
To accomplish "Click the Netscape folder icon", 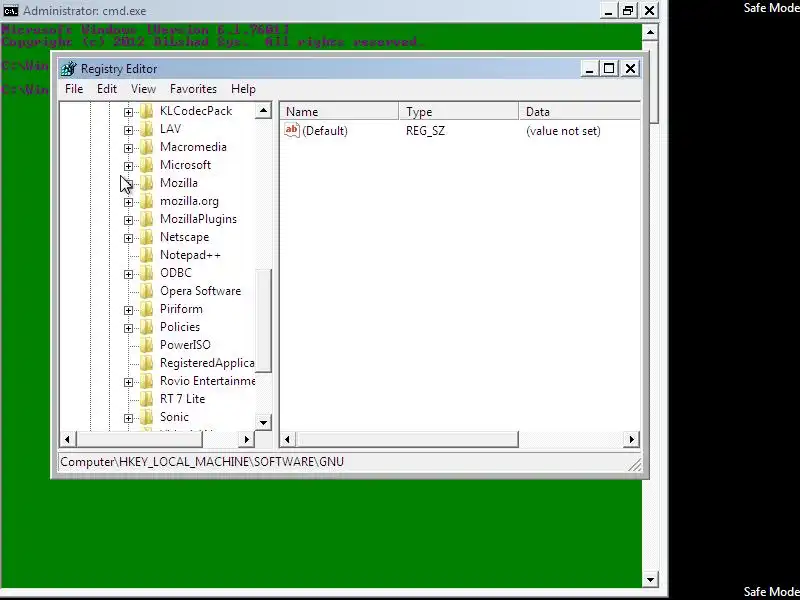I will click(146, 237).
